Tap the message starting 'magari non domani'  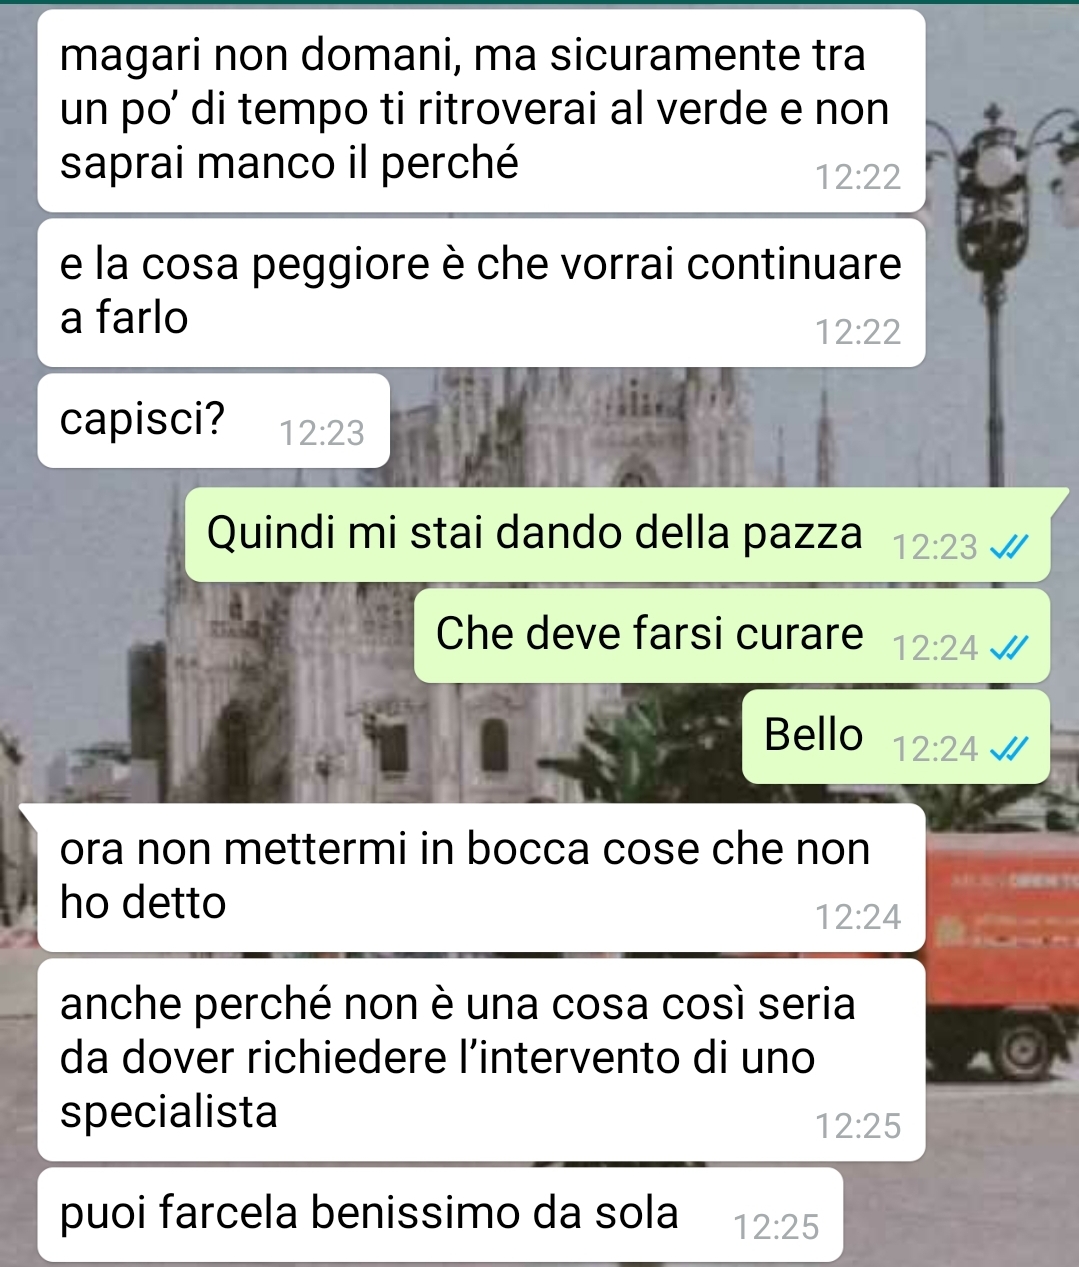click(x=481, y=111)
